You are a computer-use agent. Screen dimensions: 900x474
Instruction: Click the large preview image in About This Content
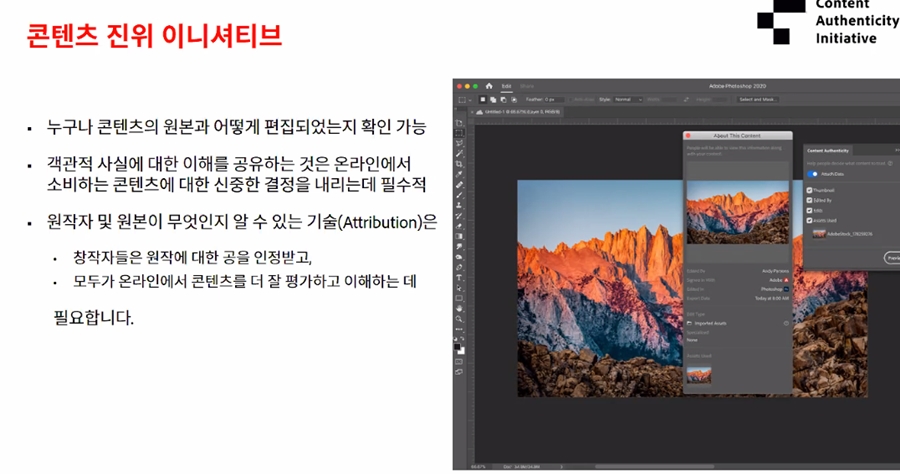pyautogui.click(x=738, y=212)
